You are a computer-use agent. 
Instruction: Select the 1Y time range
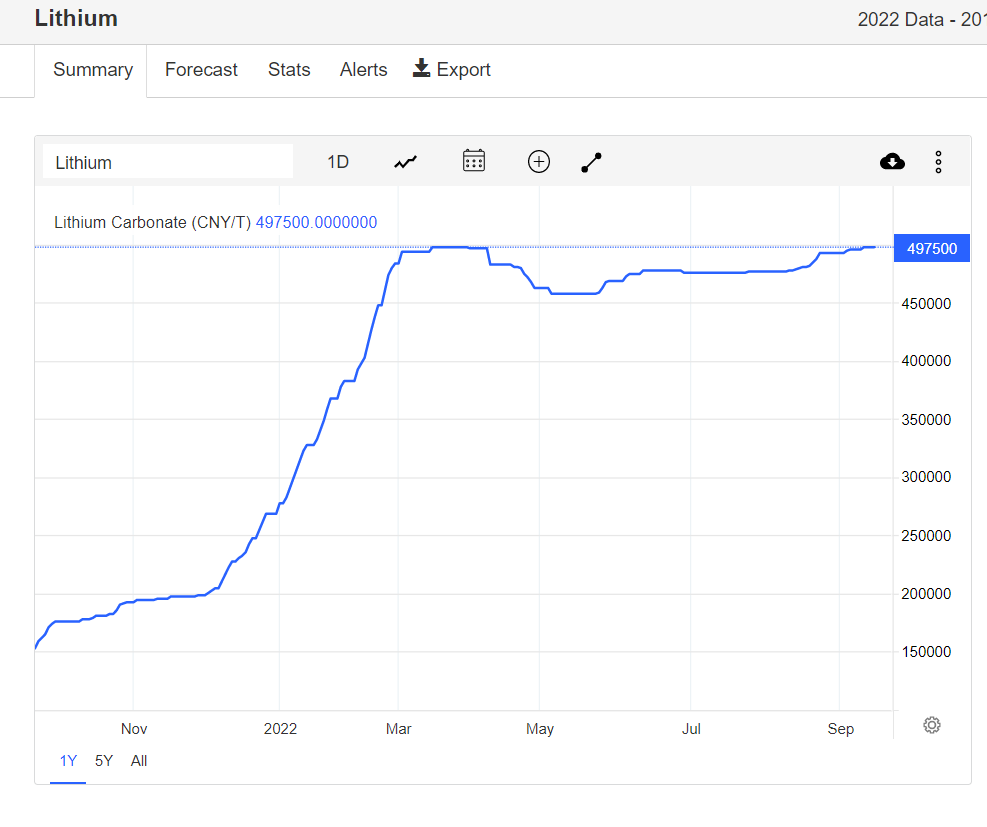click(68, 761)
